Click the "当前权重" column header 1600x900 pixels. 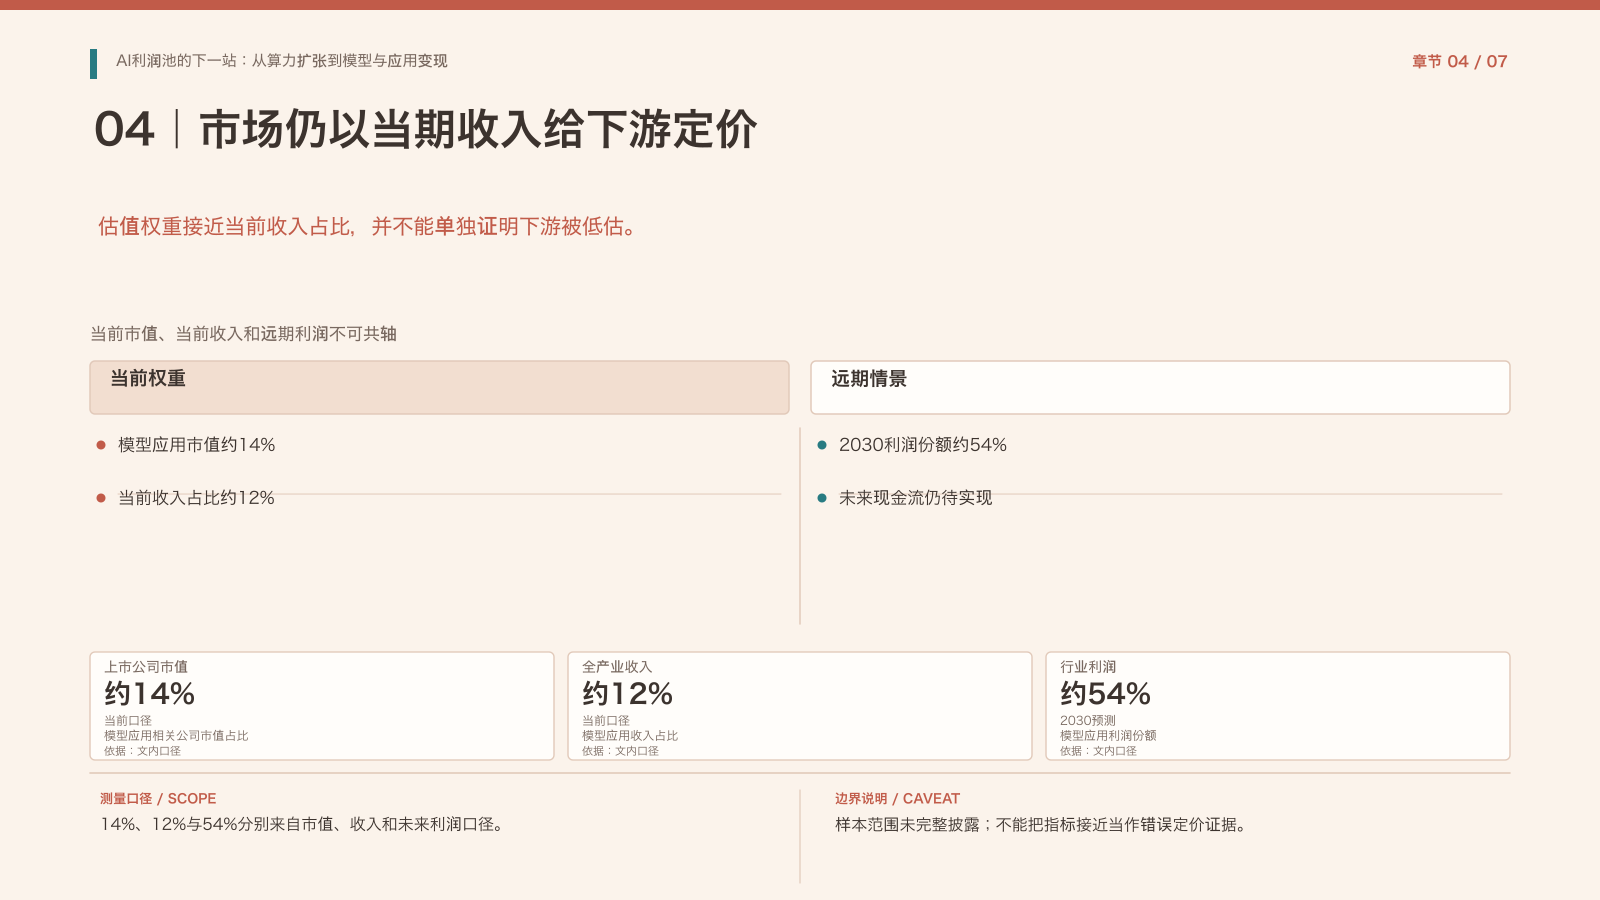pyautogui.click(x=440, y=387)
